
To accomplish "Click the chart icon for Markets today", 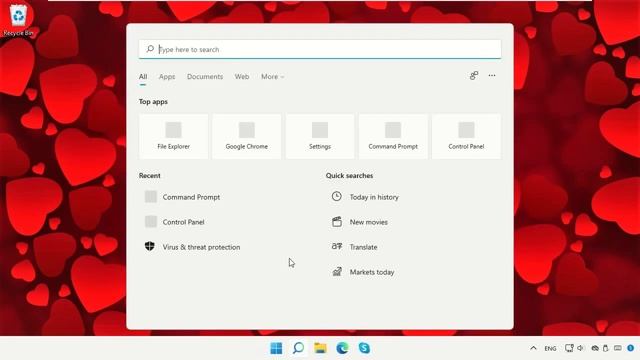I will click(x=337, y=271).
